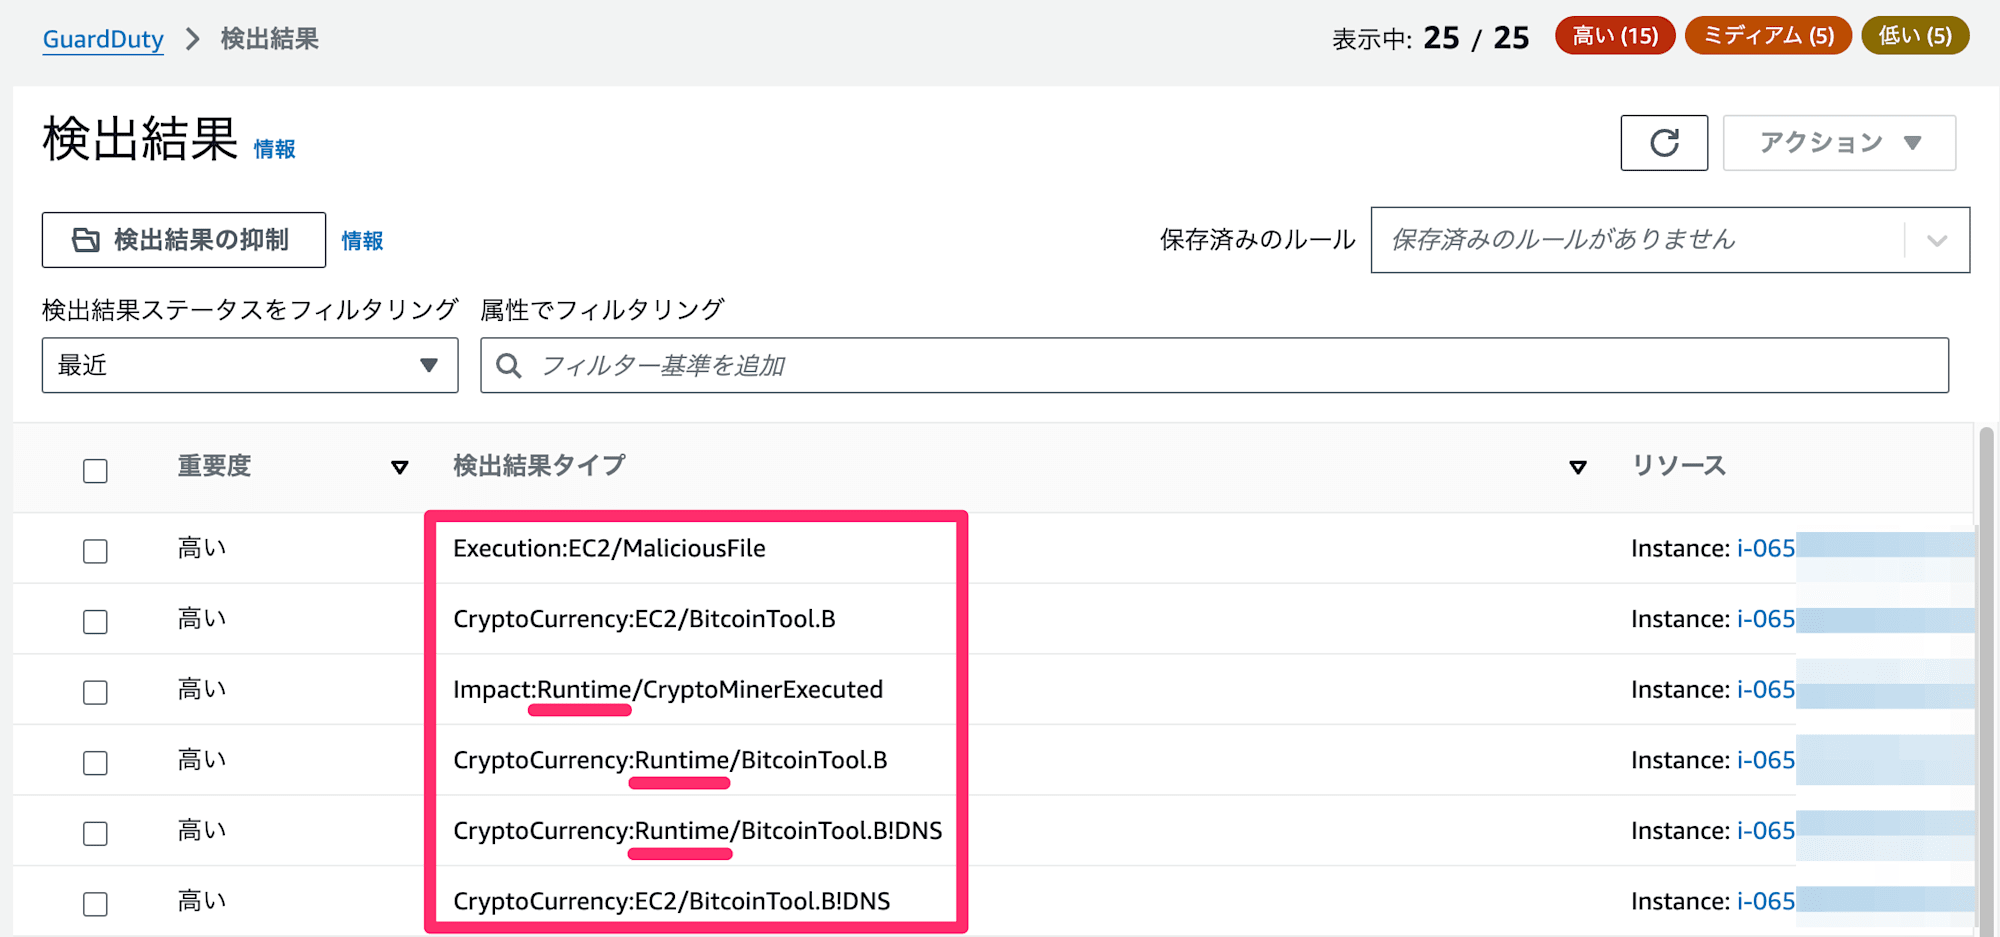Click breadcrumb chevron after GuardDuty
2000x937 pixels.
click(x=193, y=39)
